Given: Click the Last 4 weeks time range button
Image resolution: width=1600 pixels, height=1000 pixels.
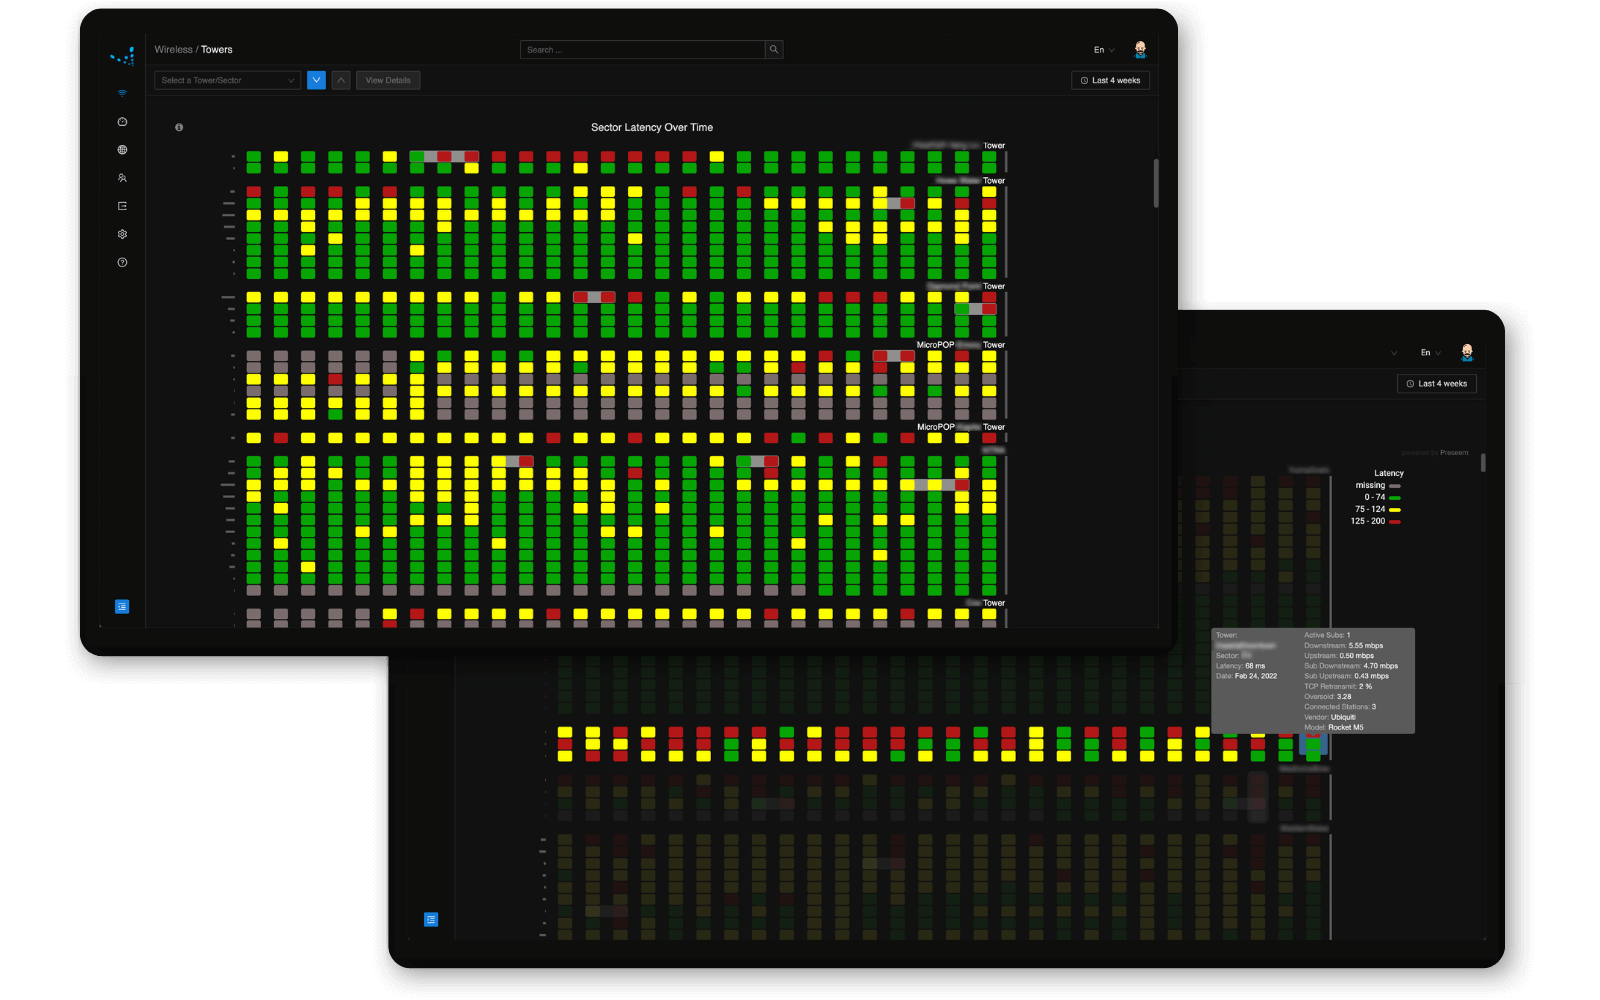Looking at the screenshot, I should (x=1110, y=80).
